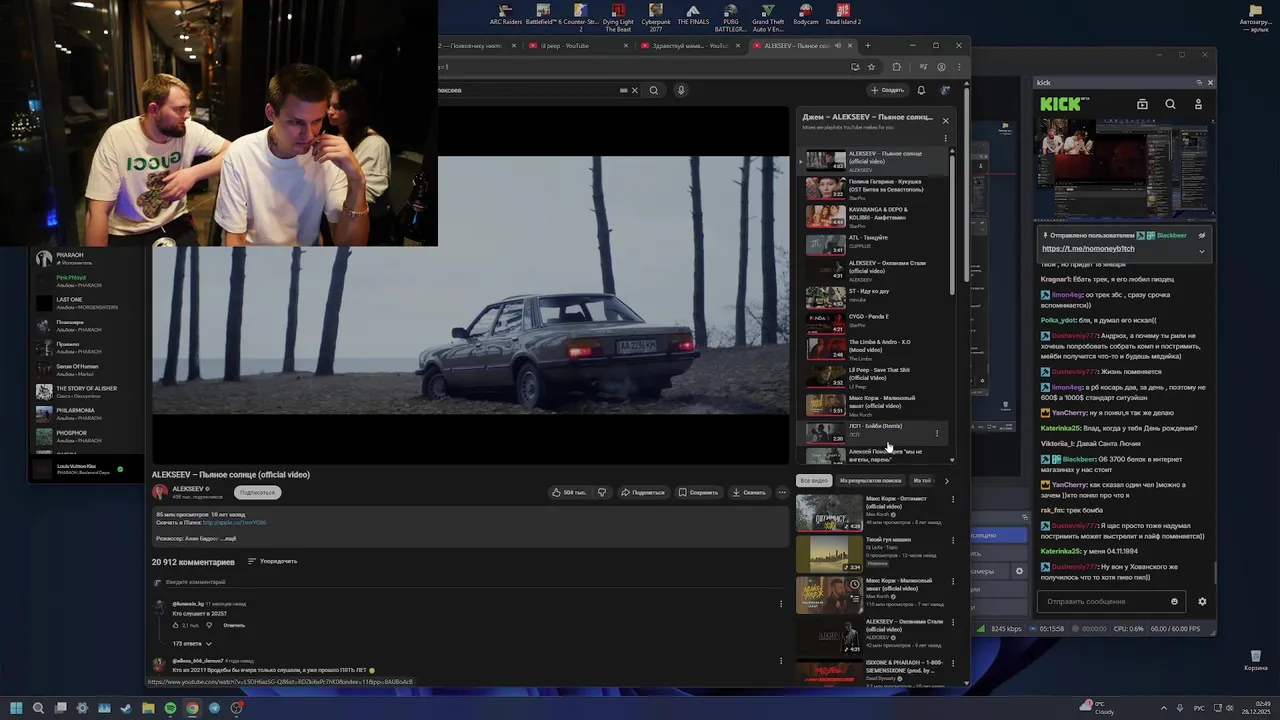Open the t.me/nomoneyb1tch link
1280x720 pixels.
[1088, 249]
